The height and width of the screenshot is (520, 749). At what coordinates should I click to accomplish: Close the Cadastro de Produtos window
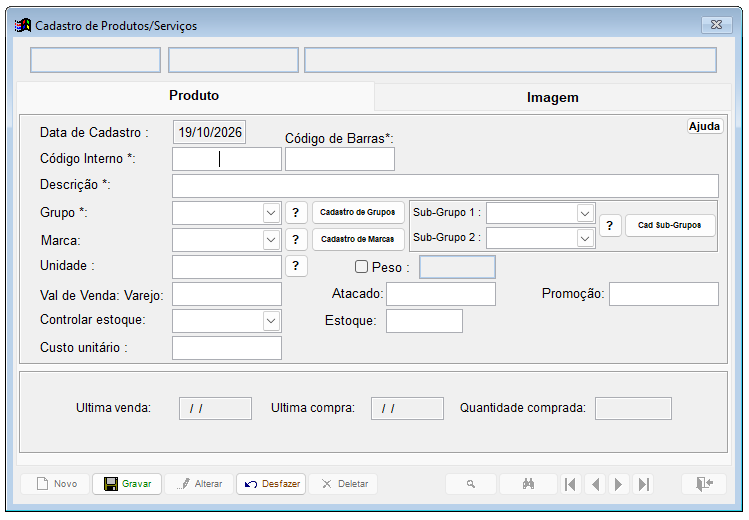[x=717, y=25]
